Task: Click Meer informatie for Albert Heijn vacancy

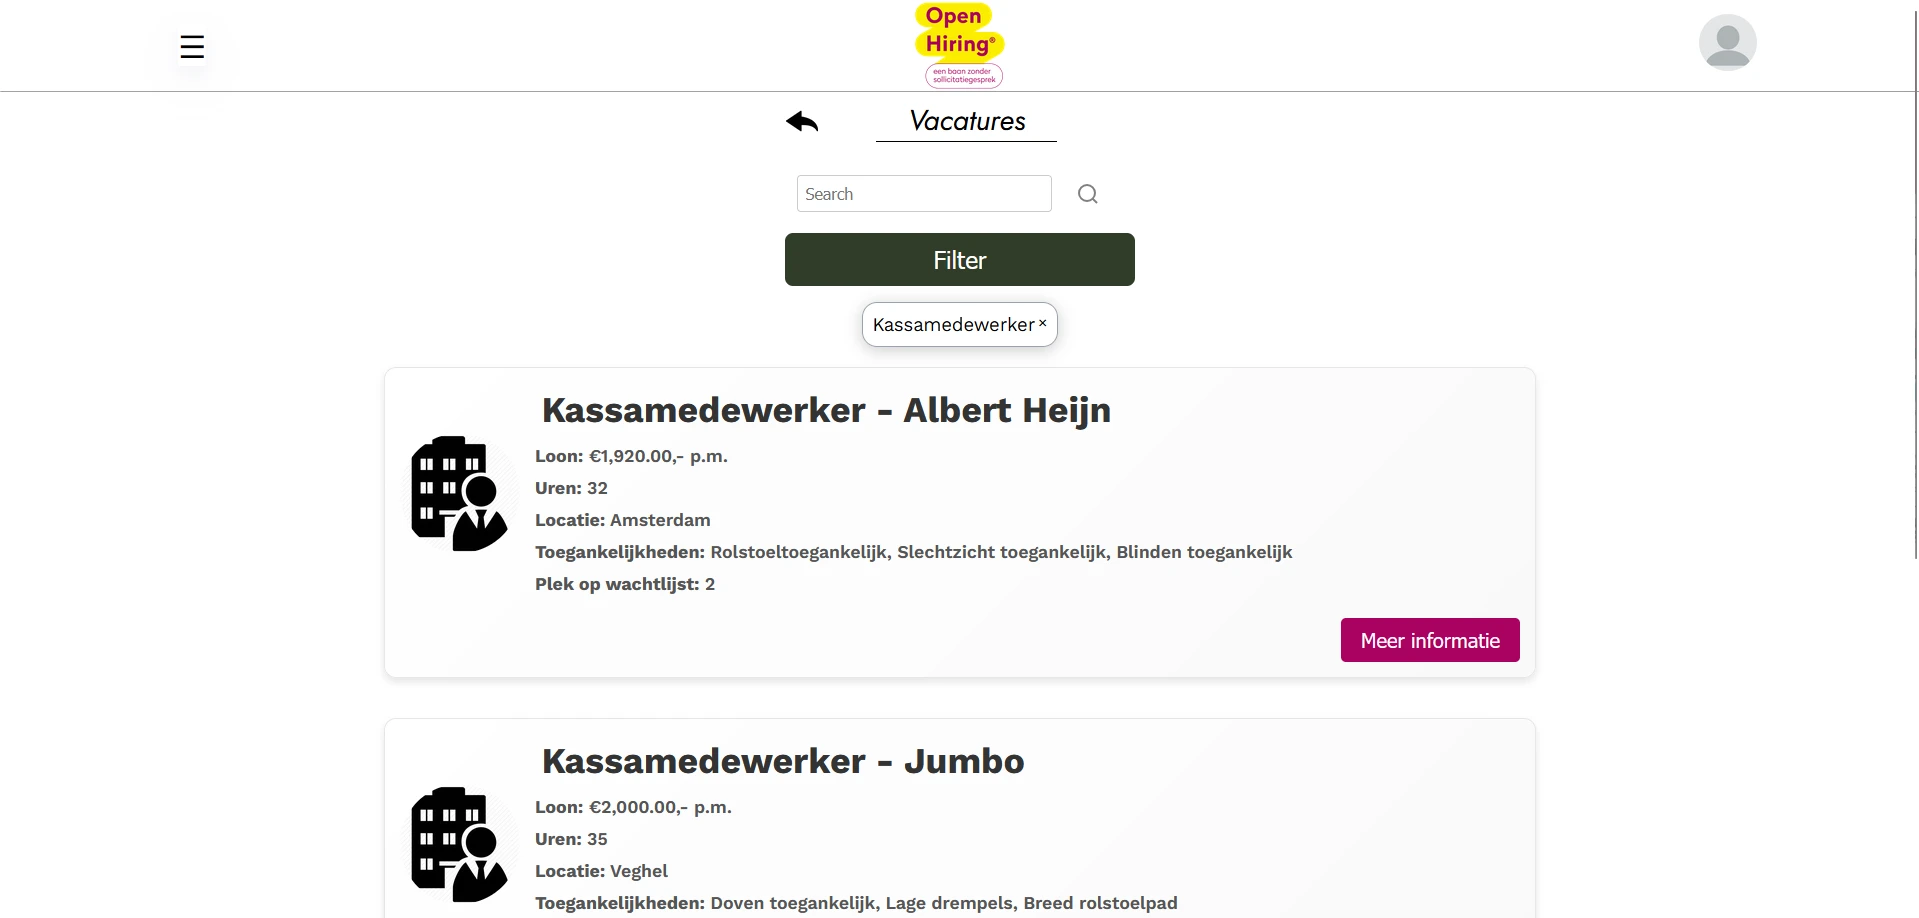Action: [1429, 640]
